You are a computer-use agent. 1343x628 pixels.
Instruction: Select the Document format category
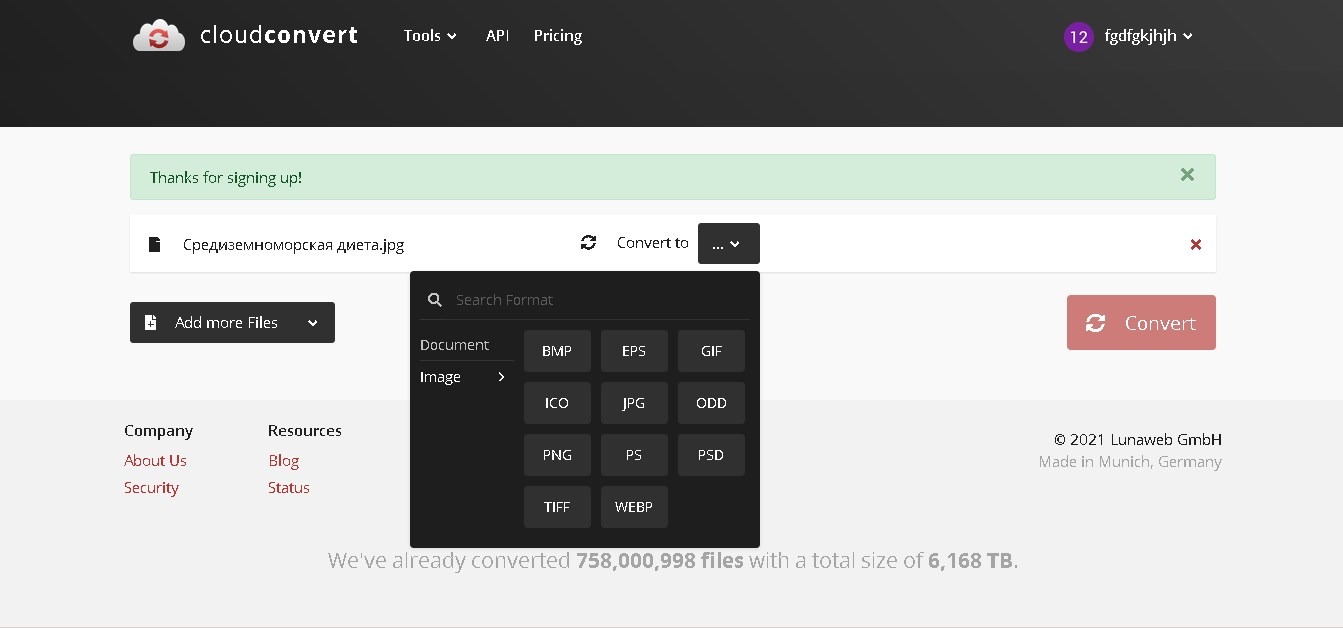455,345
